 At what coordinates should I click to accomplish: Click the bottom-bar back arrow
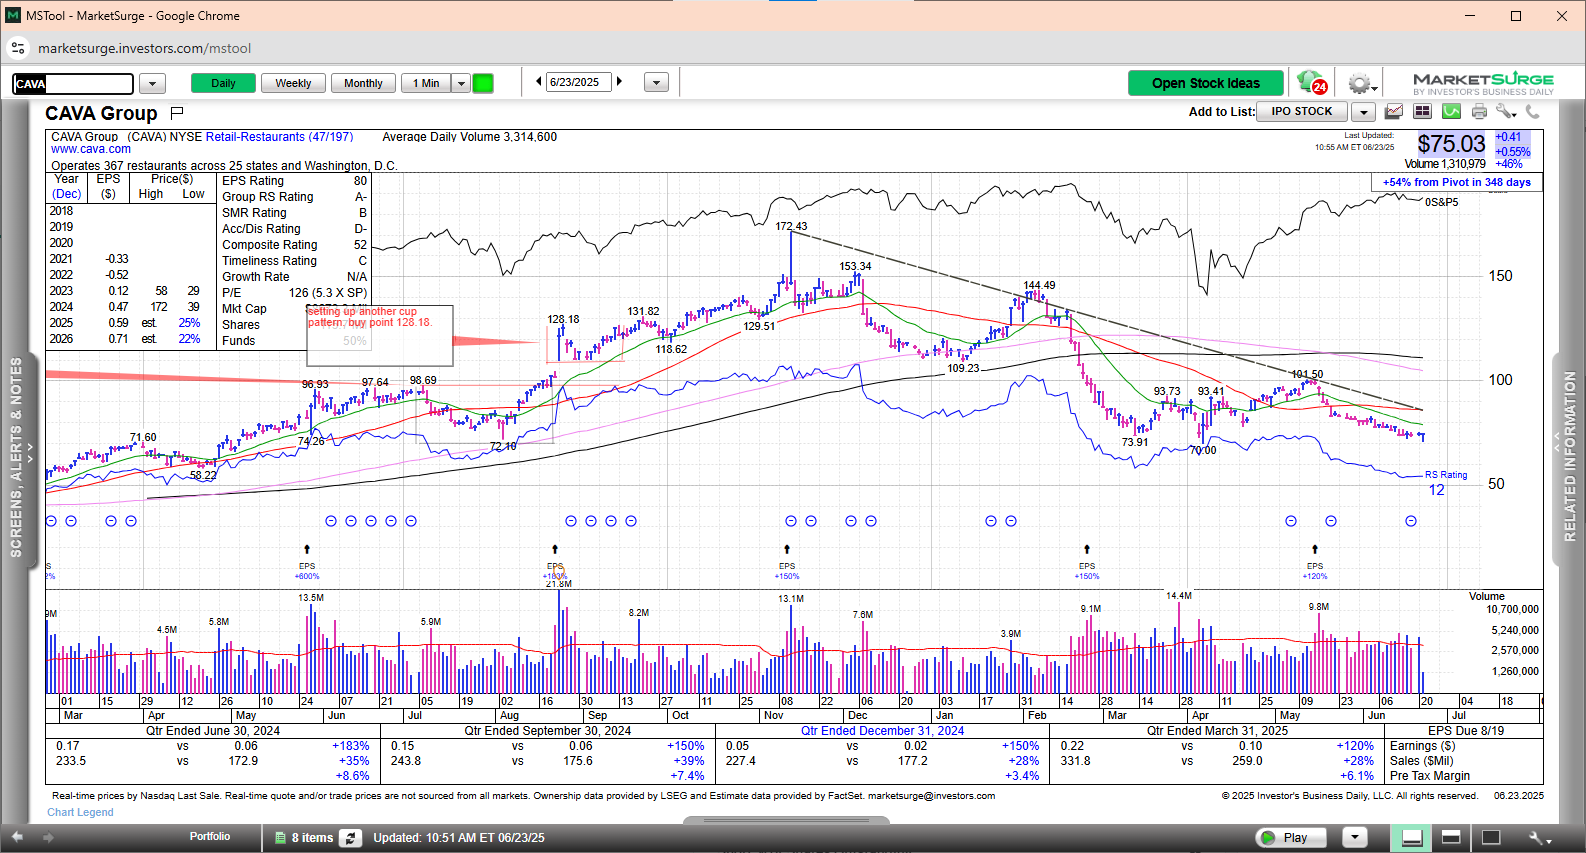pos(17,837)
